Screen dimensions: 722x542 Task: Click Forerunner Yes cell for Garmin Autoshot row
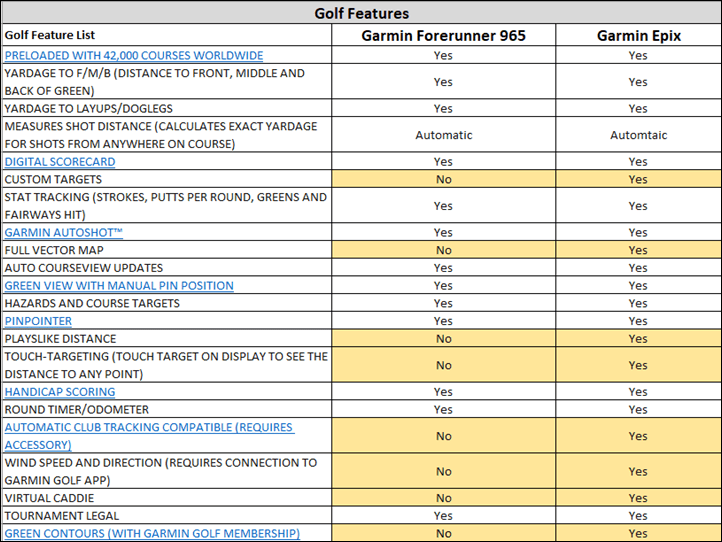click(443, 233)
